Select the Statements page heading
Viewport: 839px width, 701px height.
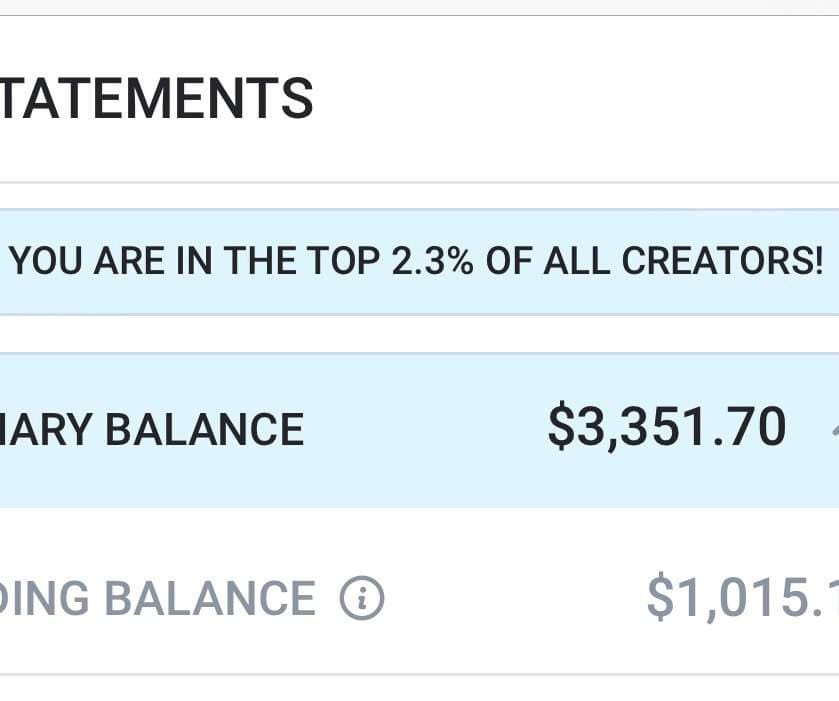156,98
